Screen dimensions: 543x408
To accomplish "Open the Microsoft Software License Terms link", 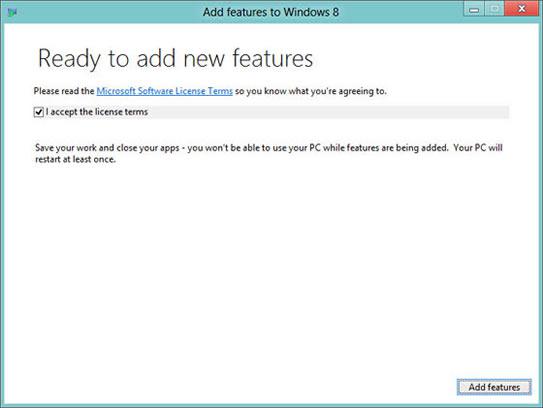I will [164, 91].
